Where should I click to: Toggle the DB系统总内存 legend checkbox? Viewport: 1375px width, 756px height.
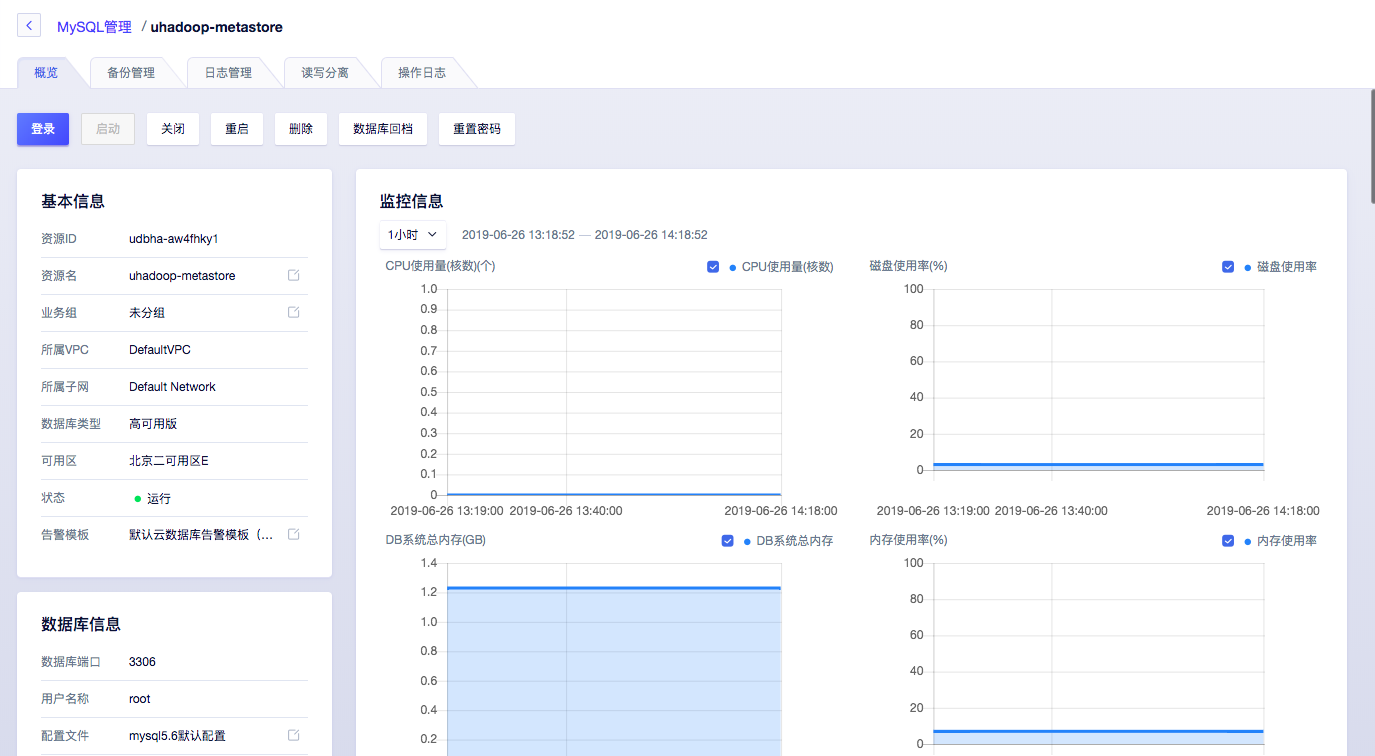[728, 541]
